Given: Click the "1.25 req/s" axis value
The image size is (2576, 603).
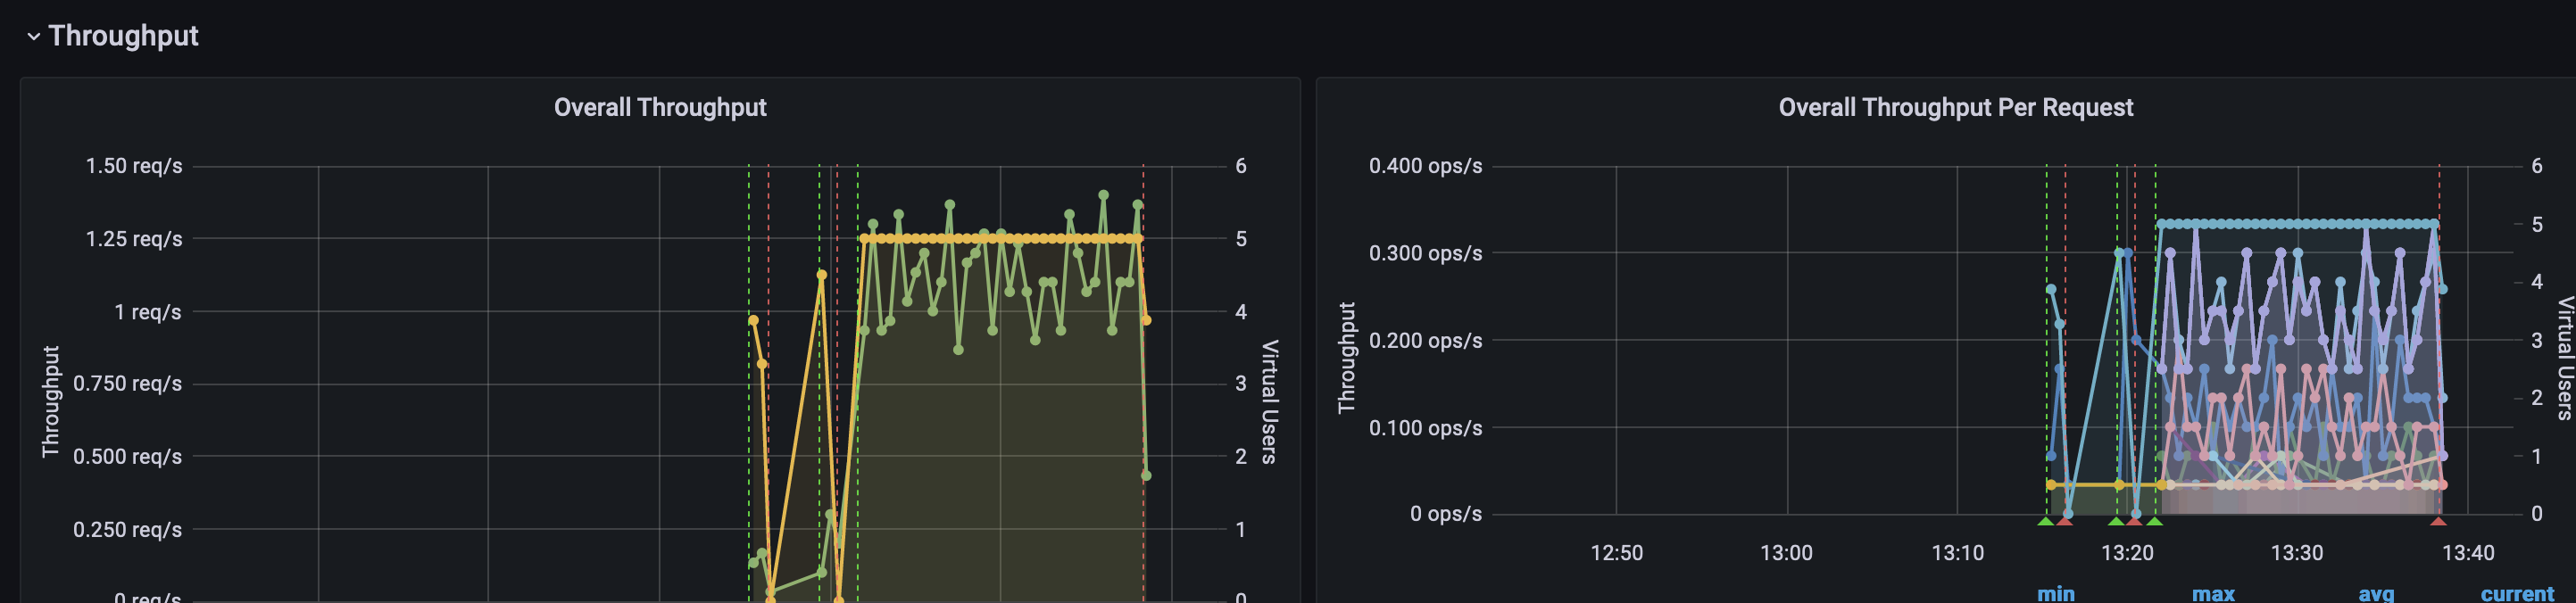Looking at the screenshot, I should pyautogui.click(x=134, y=239).
